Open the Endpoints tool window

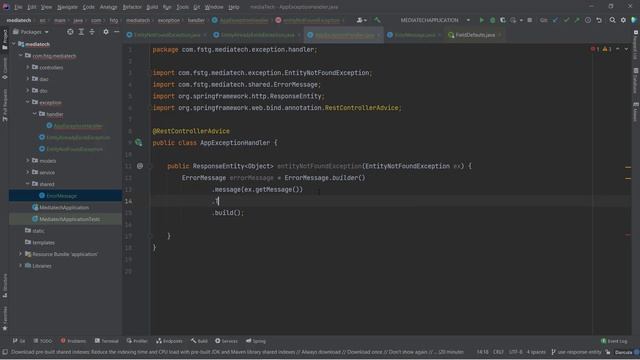(x=169, y=341)
